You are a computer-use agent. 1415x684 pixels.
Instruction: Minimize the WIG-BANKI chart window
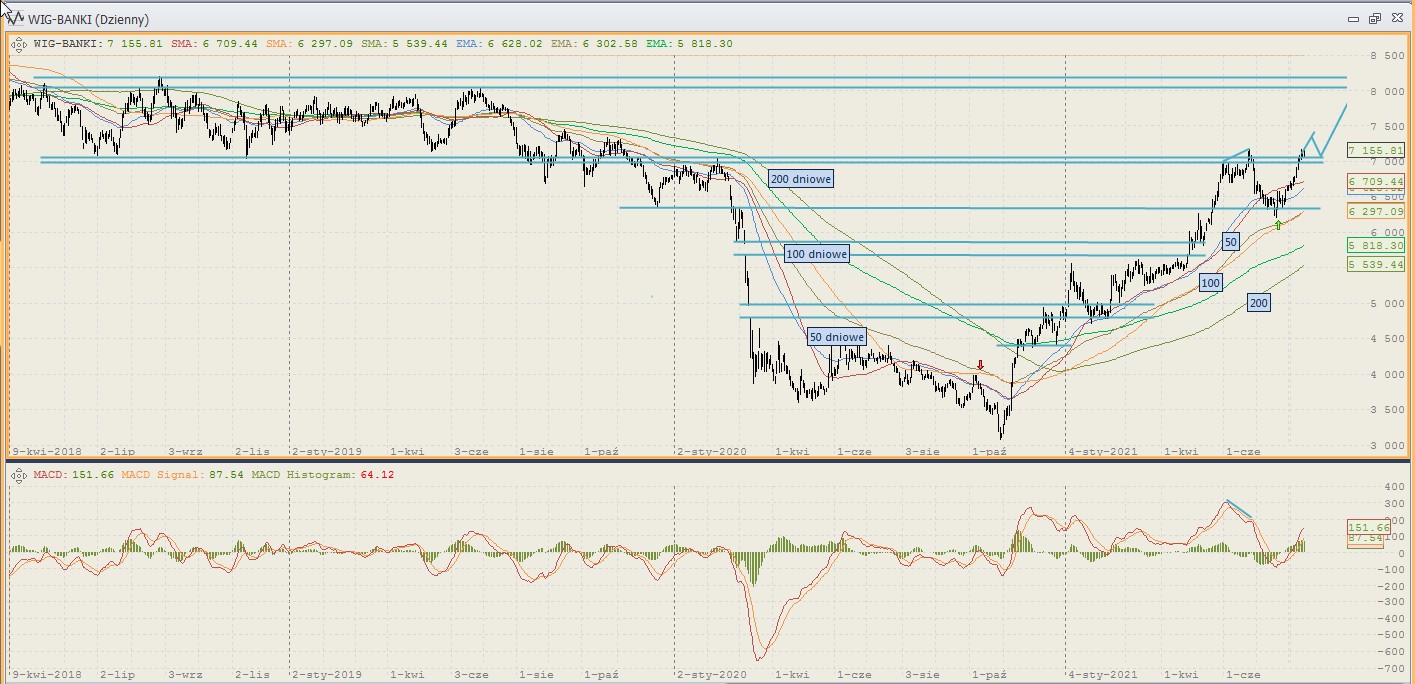pyautogui.click(x=1354, y=18)
